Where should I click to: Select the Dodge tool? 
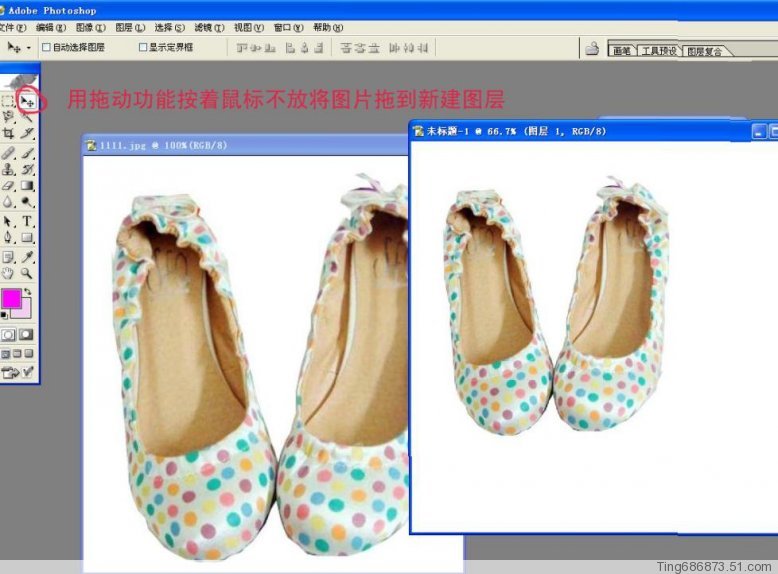pyautogui.click(x=27, y=202)
